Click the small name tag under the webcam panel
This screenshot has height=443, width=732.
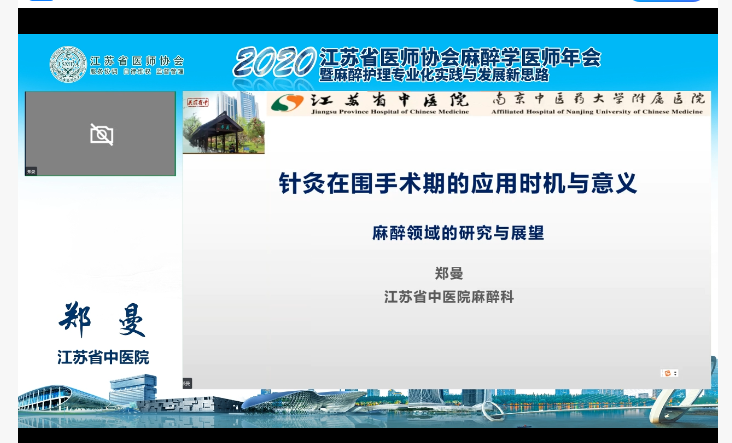click(31, 171)
